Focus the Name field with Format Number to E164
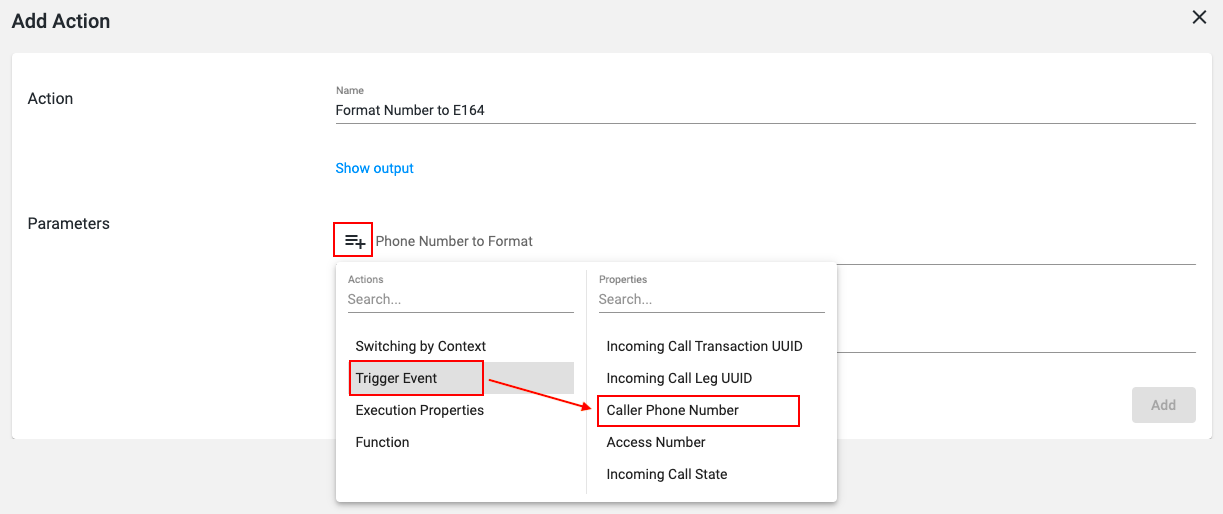The height and width of the screenshot is (514, 1223). click(765, 110)
